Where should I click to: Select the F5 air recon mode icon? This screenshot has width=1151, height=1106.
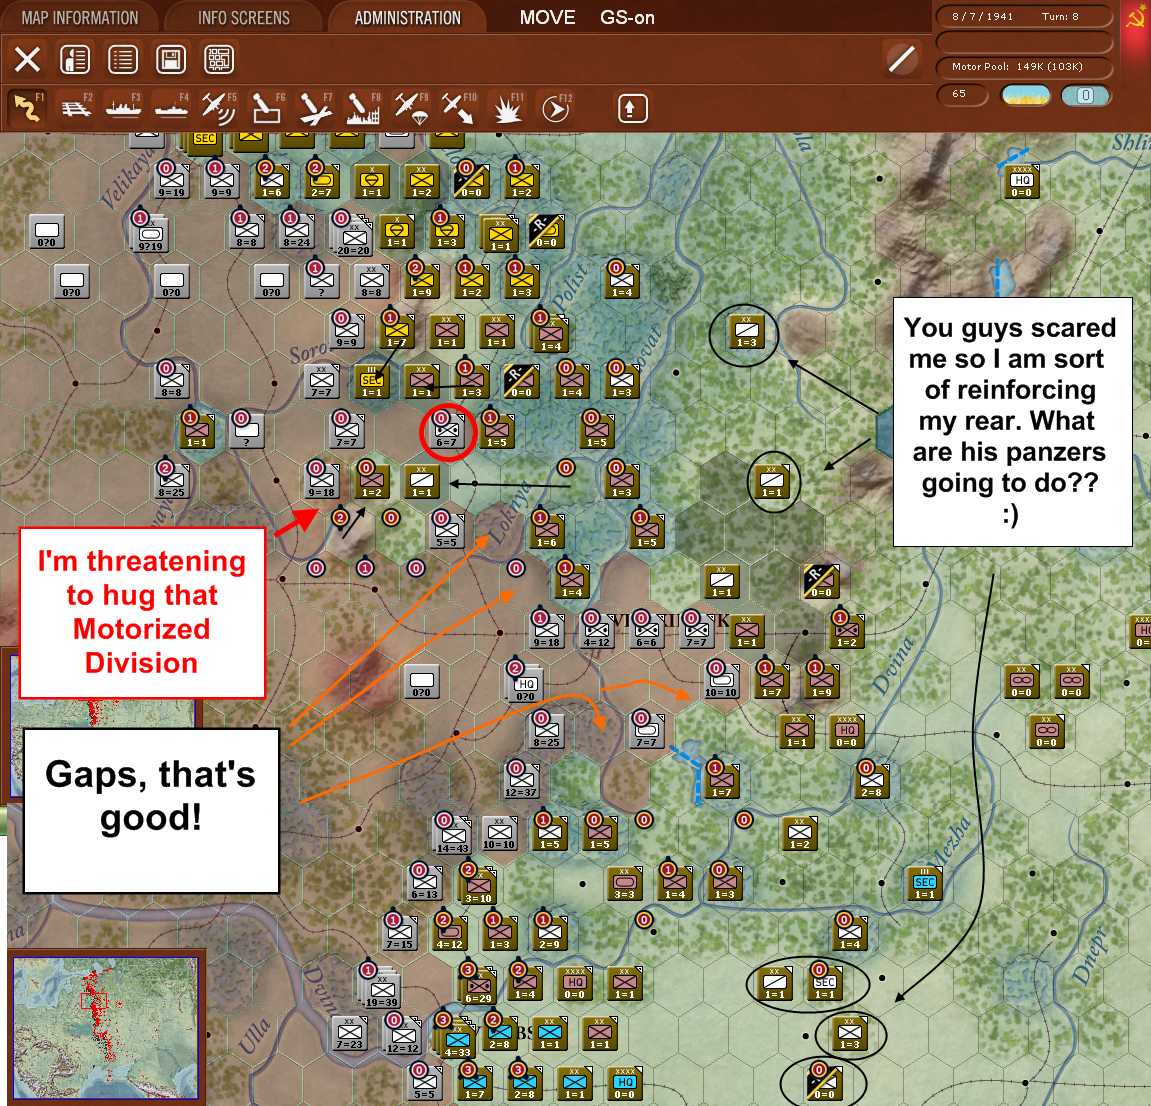pos(219,109)
